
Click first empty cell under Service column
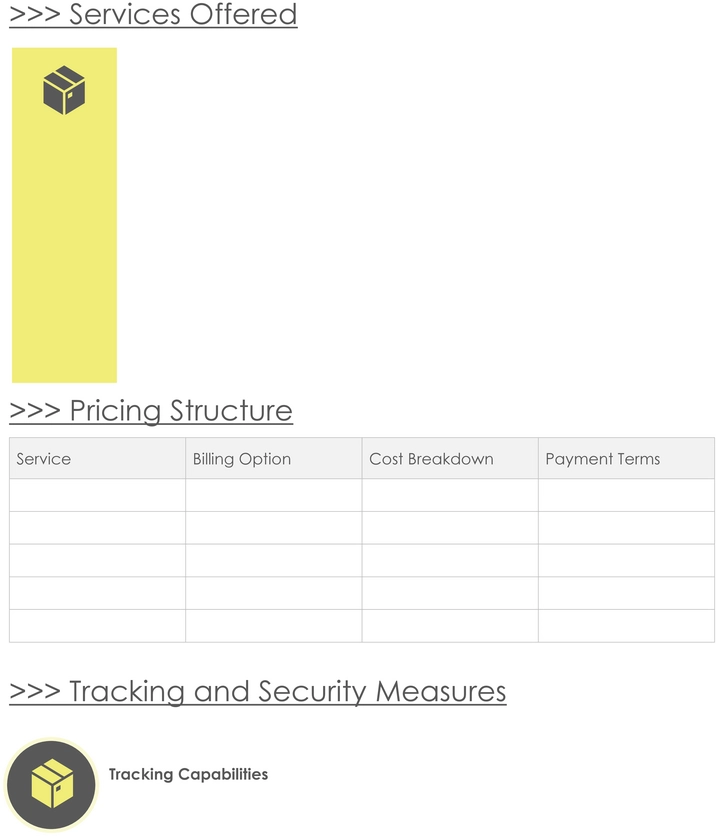(98, 495)
